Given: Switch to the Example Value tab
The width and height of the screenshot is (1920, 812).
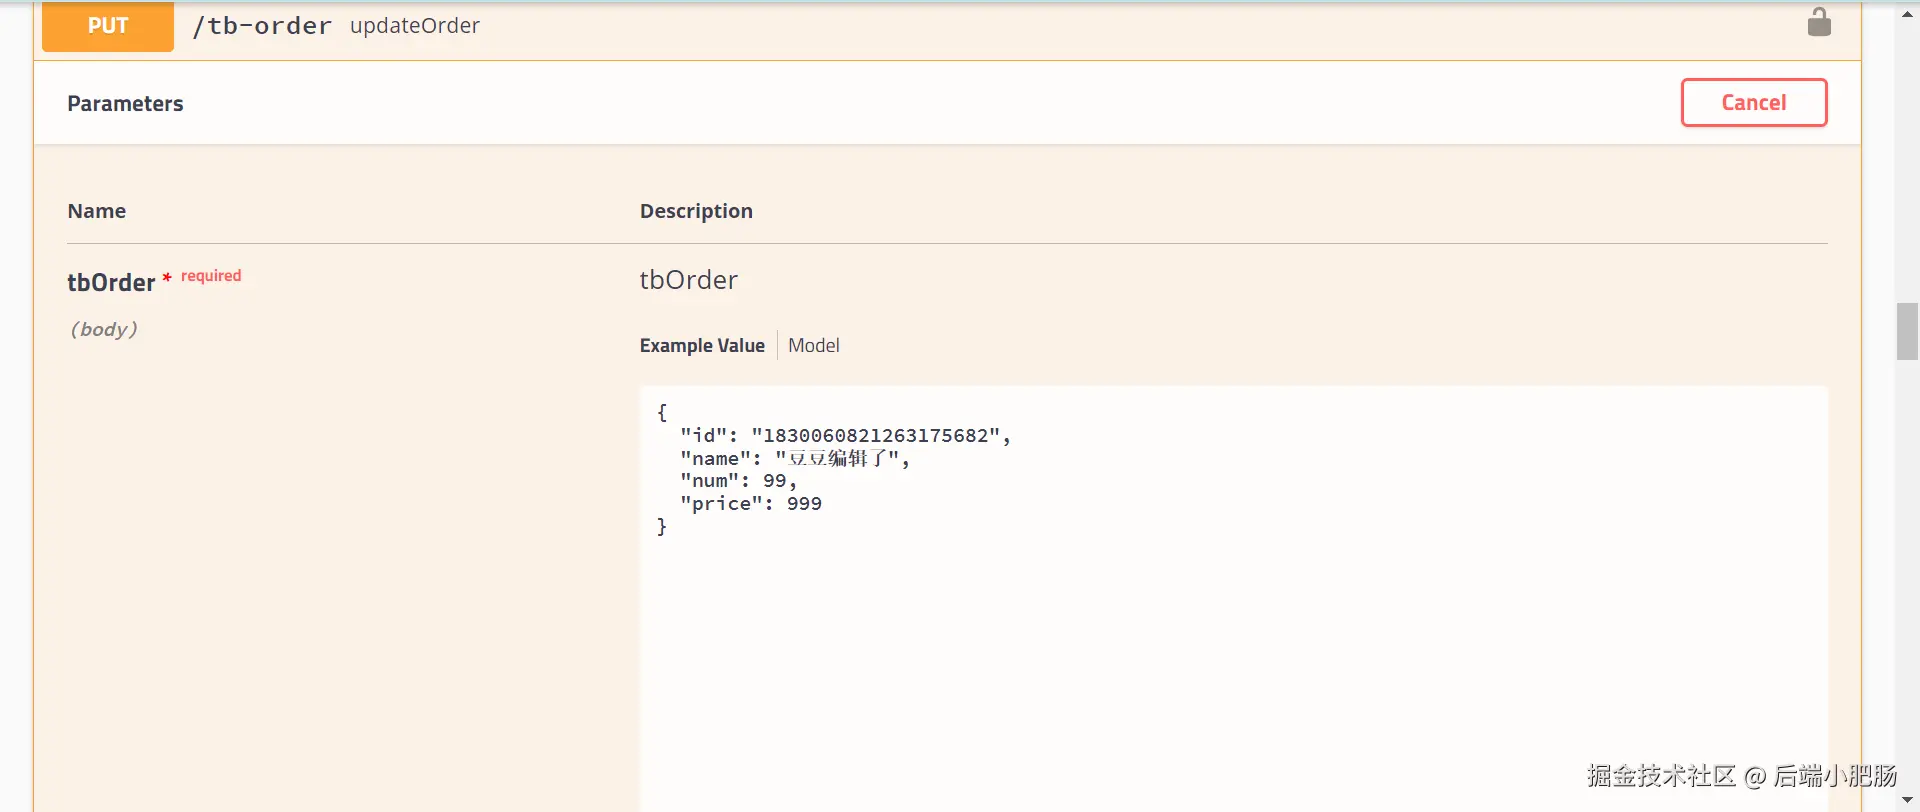Looking at the screenshot, I should tap(702, 345).
